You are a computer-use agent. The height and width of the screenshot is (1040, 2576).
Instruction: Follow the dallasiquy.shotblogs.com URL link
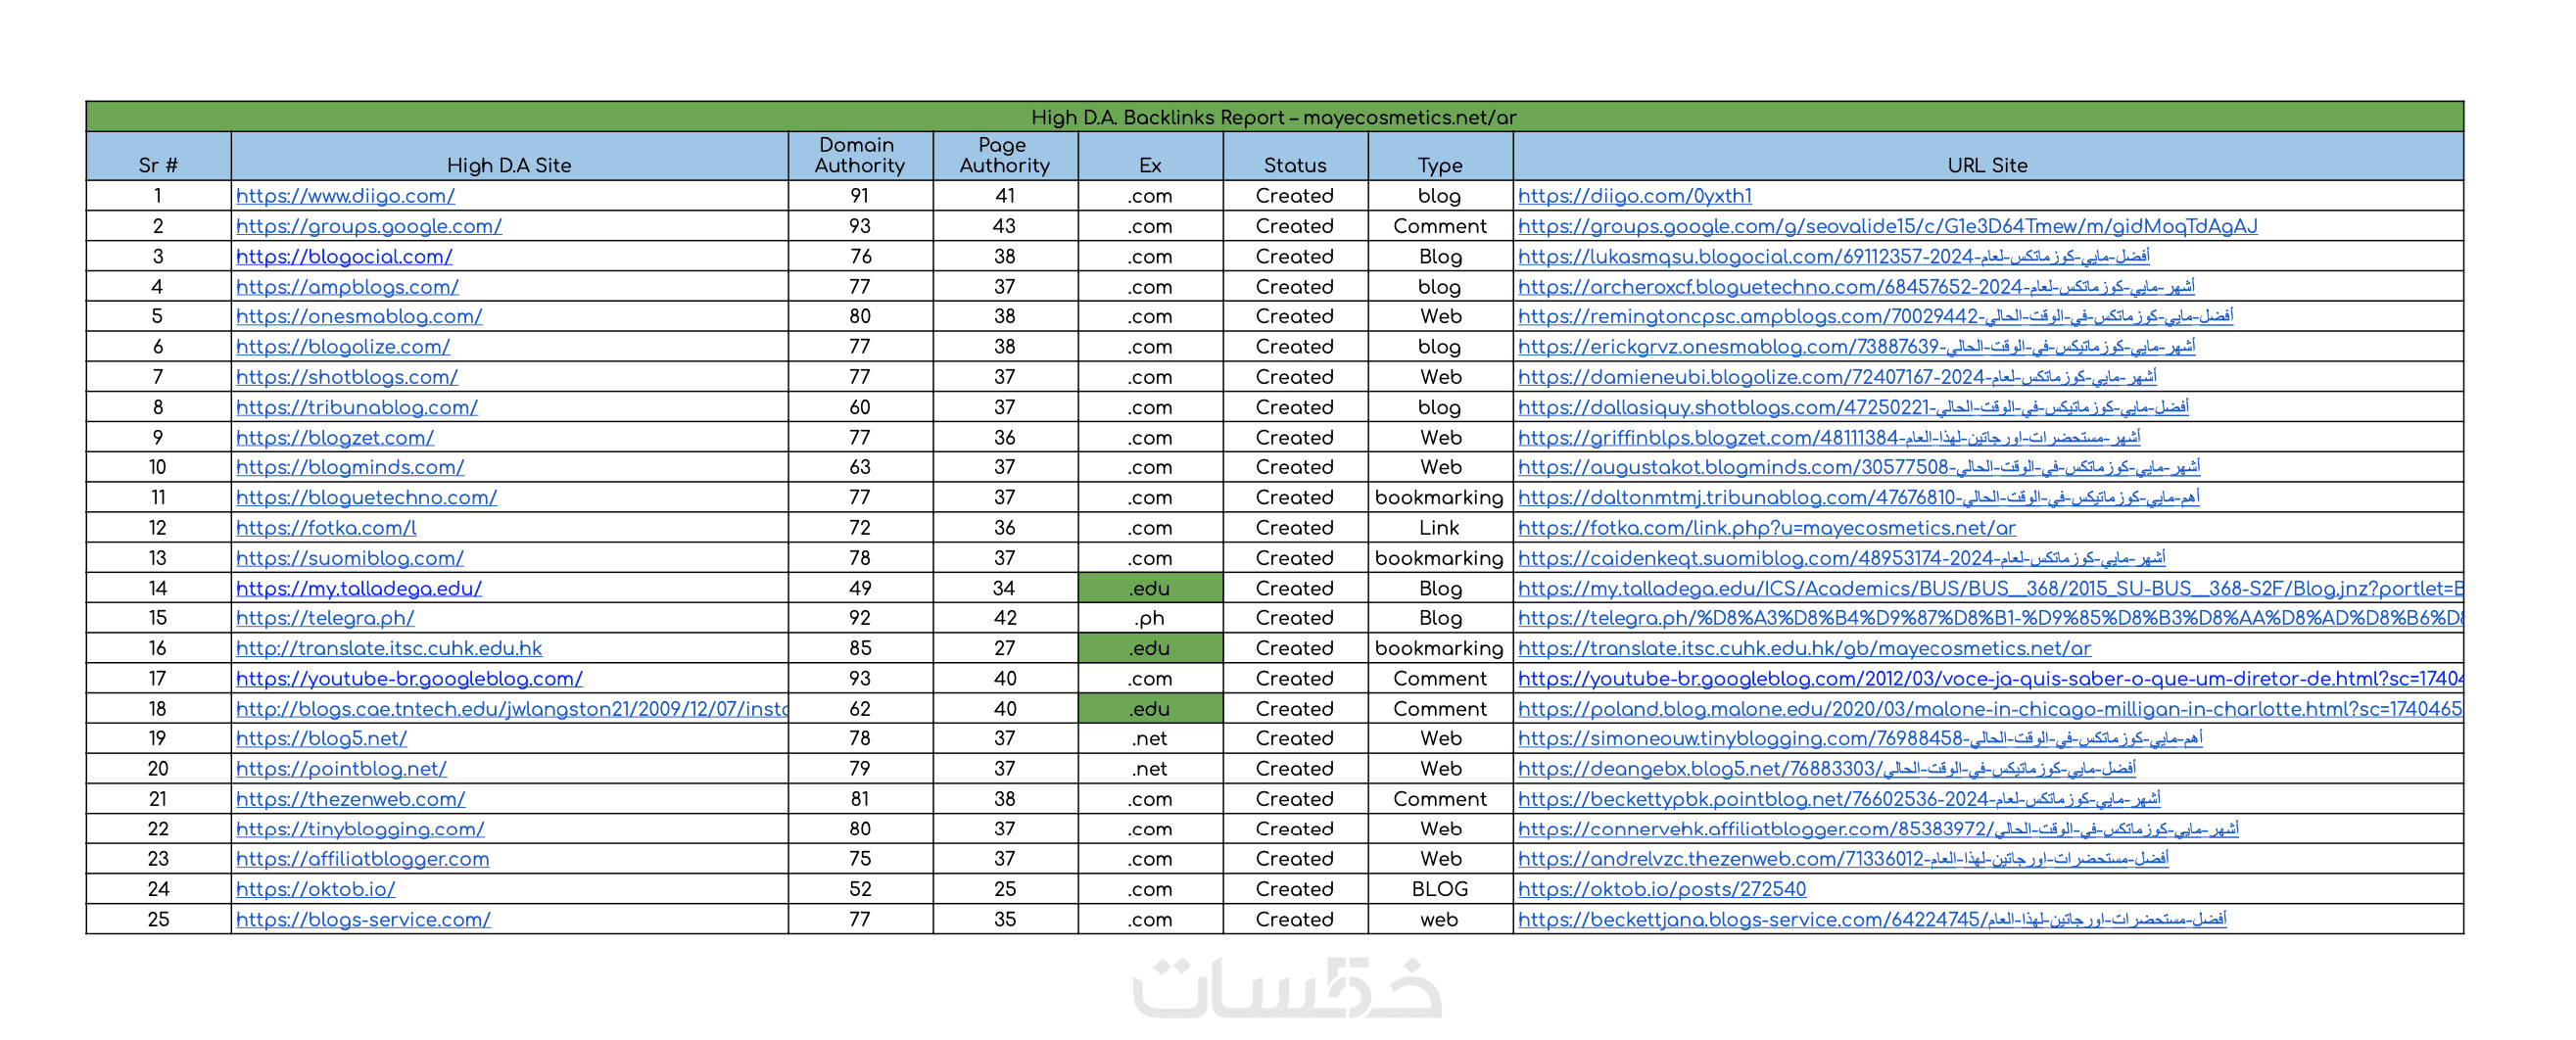1853,407
